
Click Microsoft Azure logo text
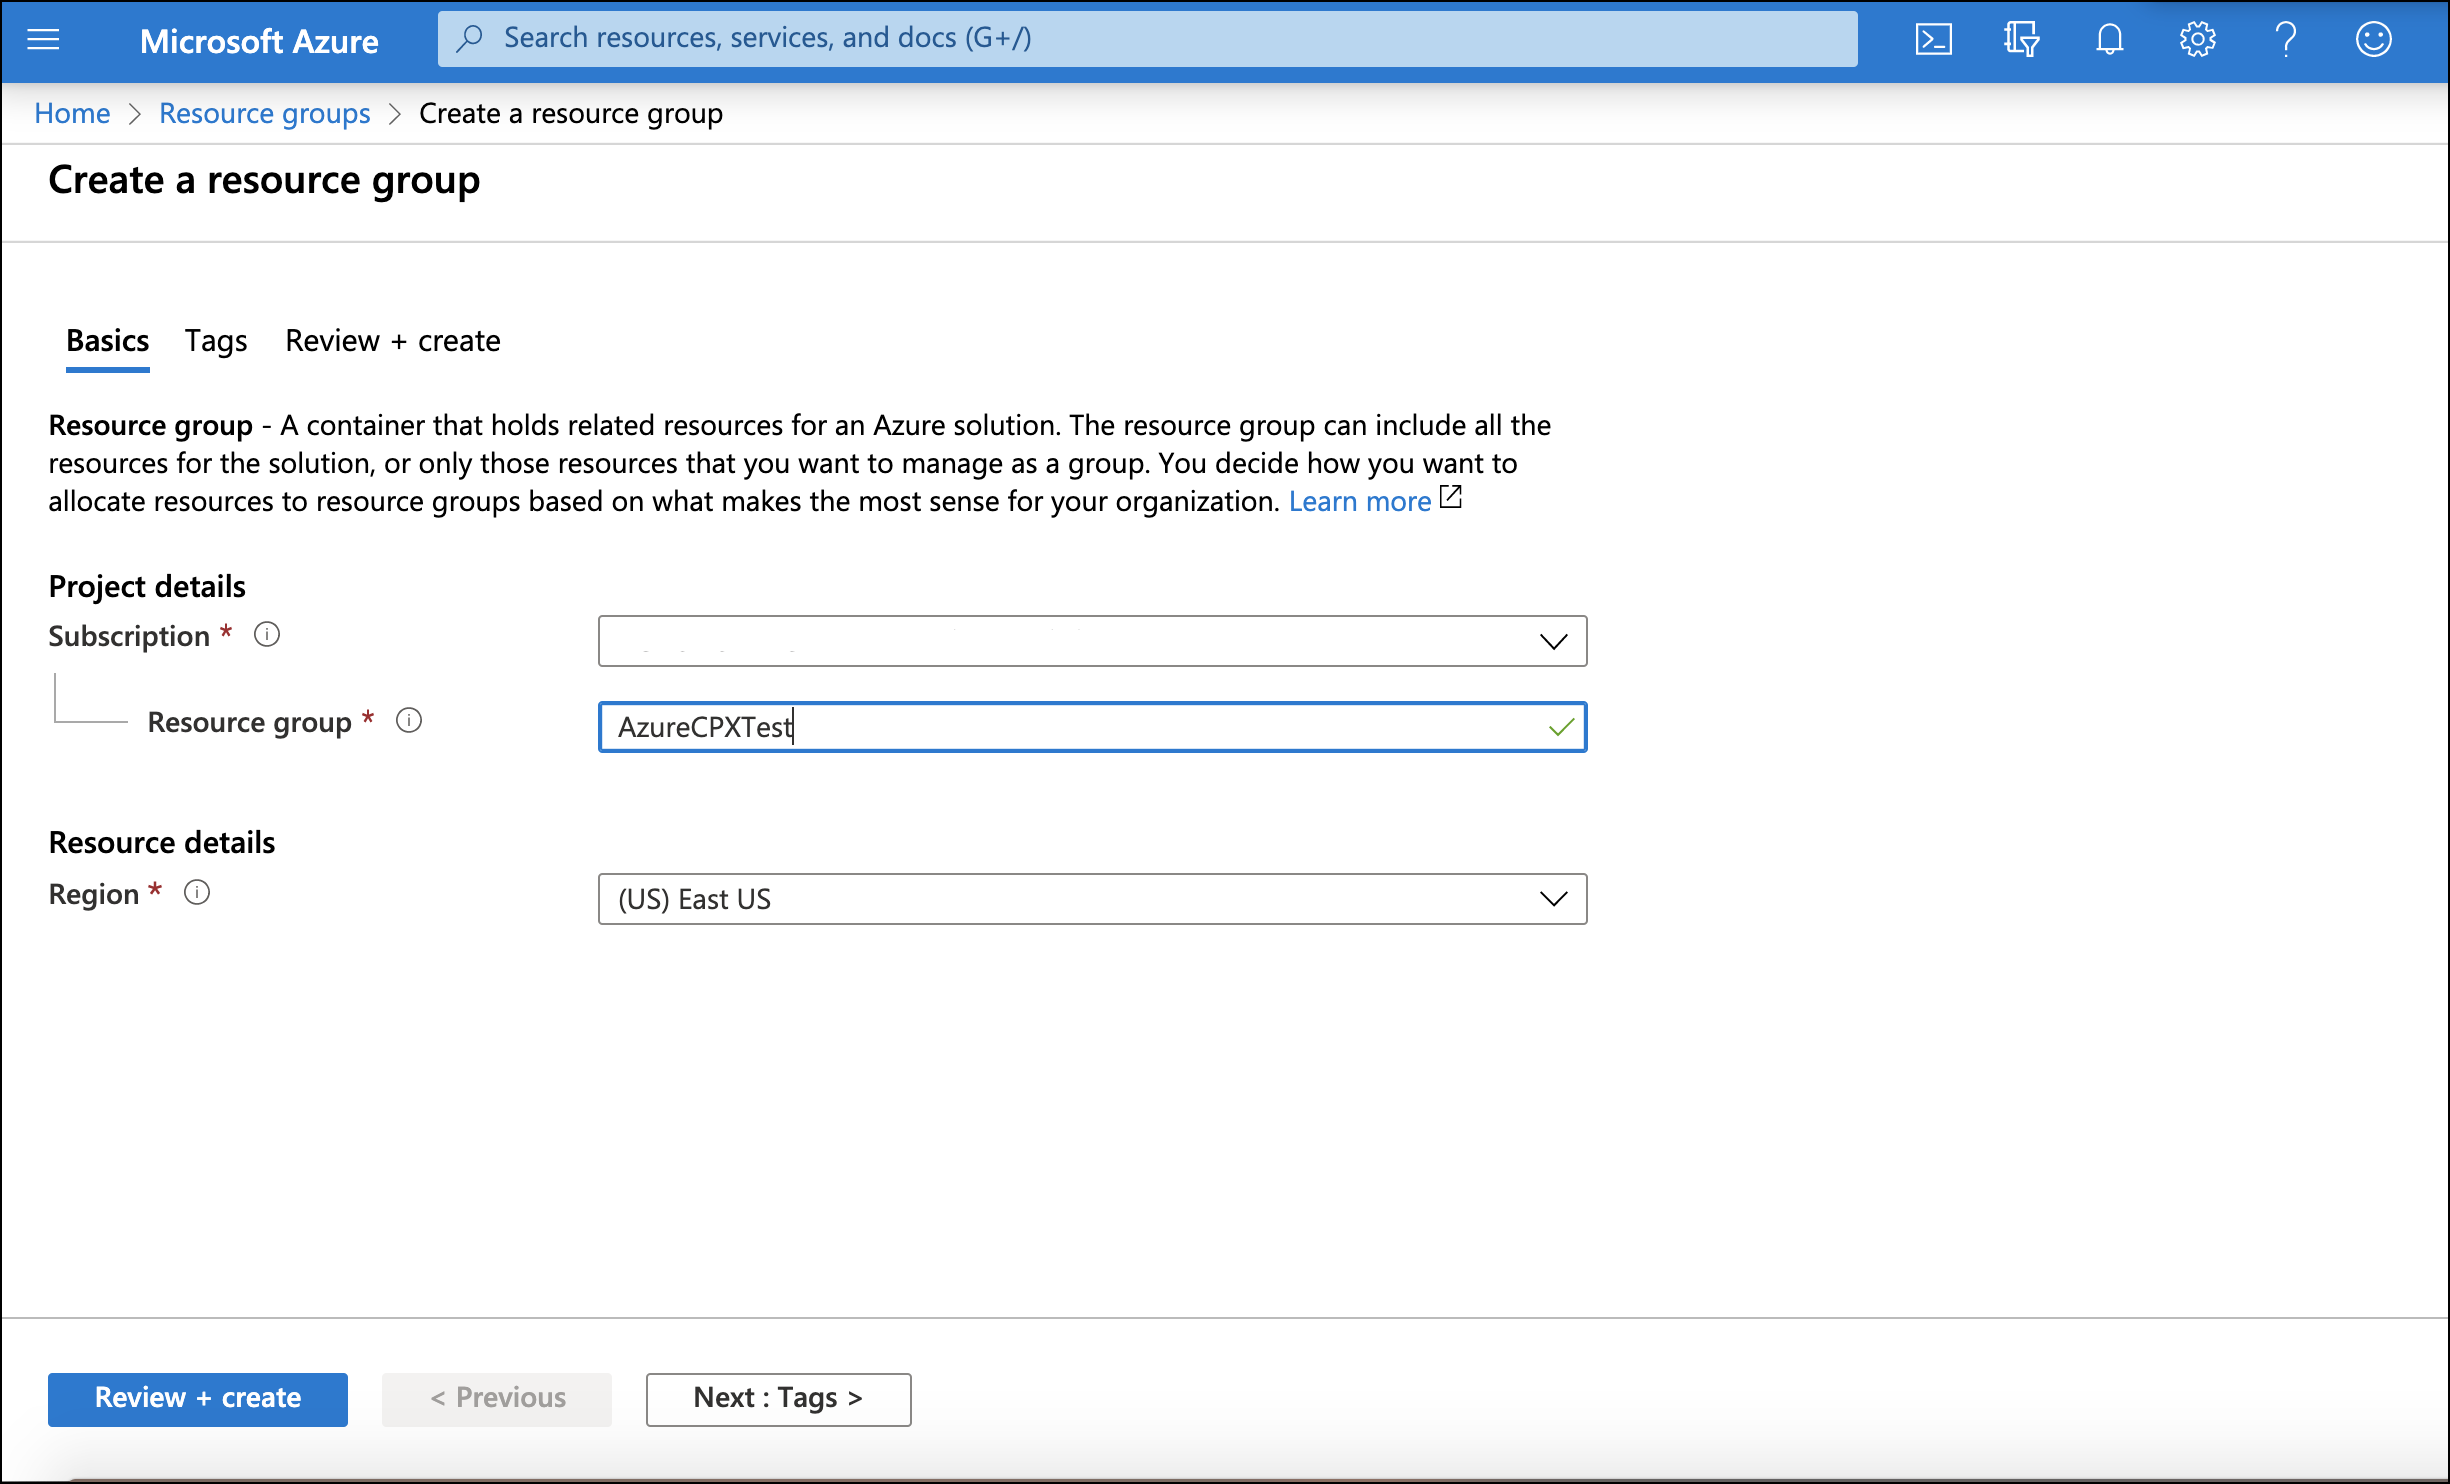pos(259,41)
